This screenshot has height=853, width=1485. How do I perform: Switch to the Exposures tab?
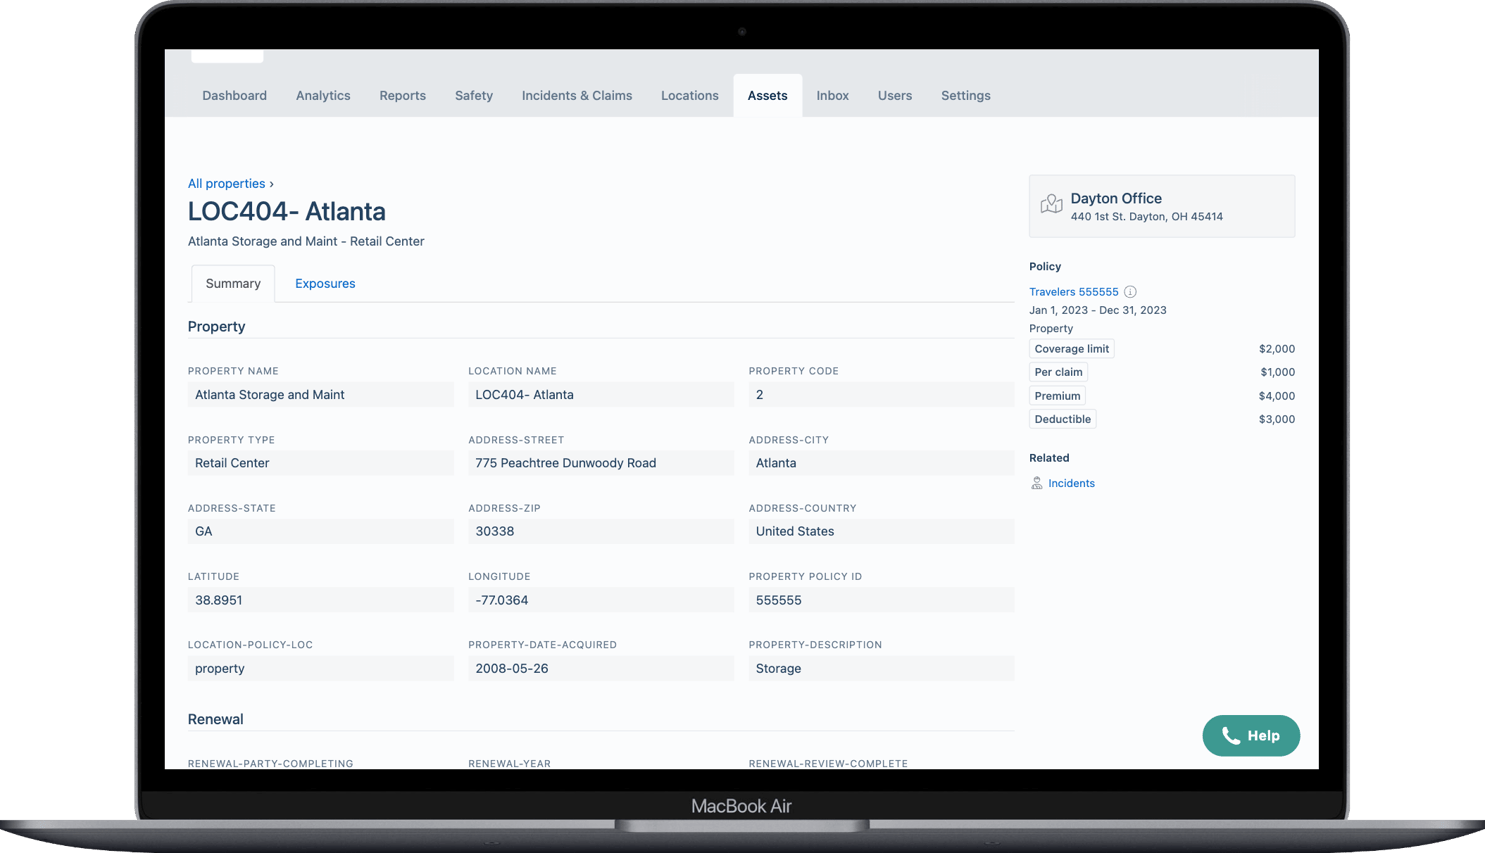tap(325, 283)
